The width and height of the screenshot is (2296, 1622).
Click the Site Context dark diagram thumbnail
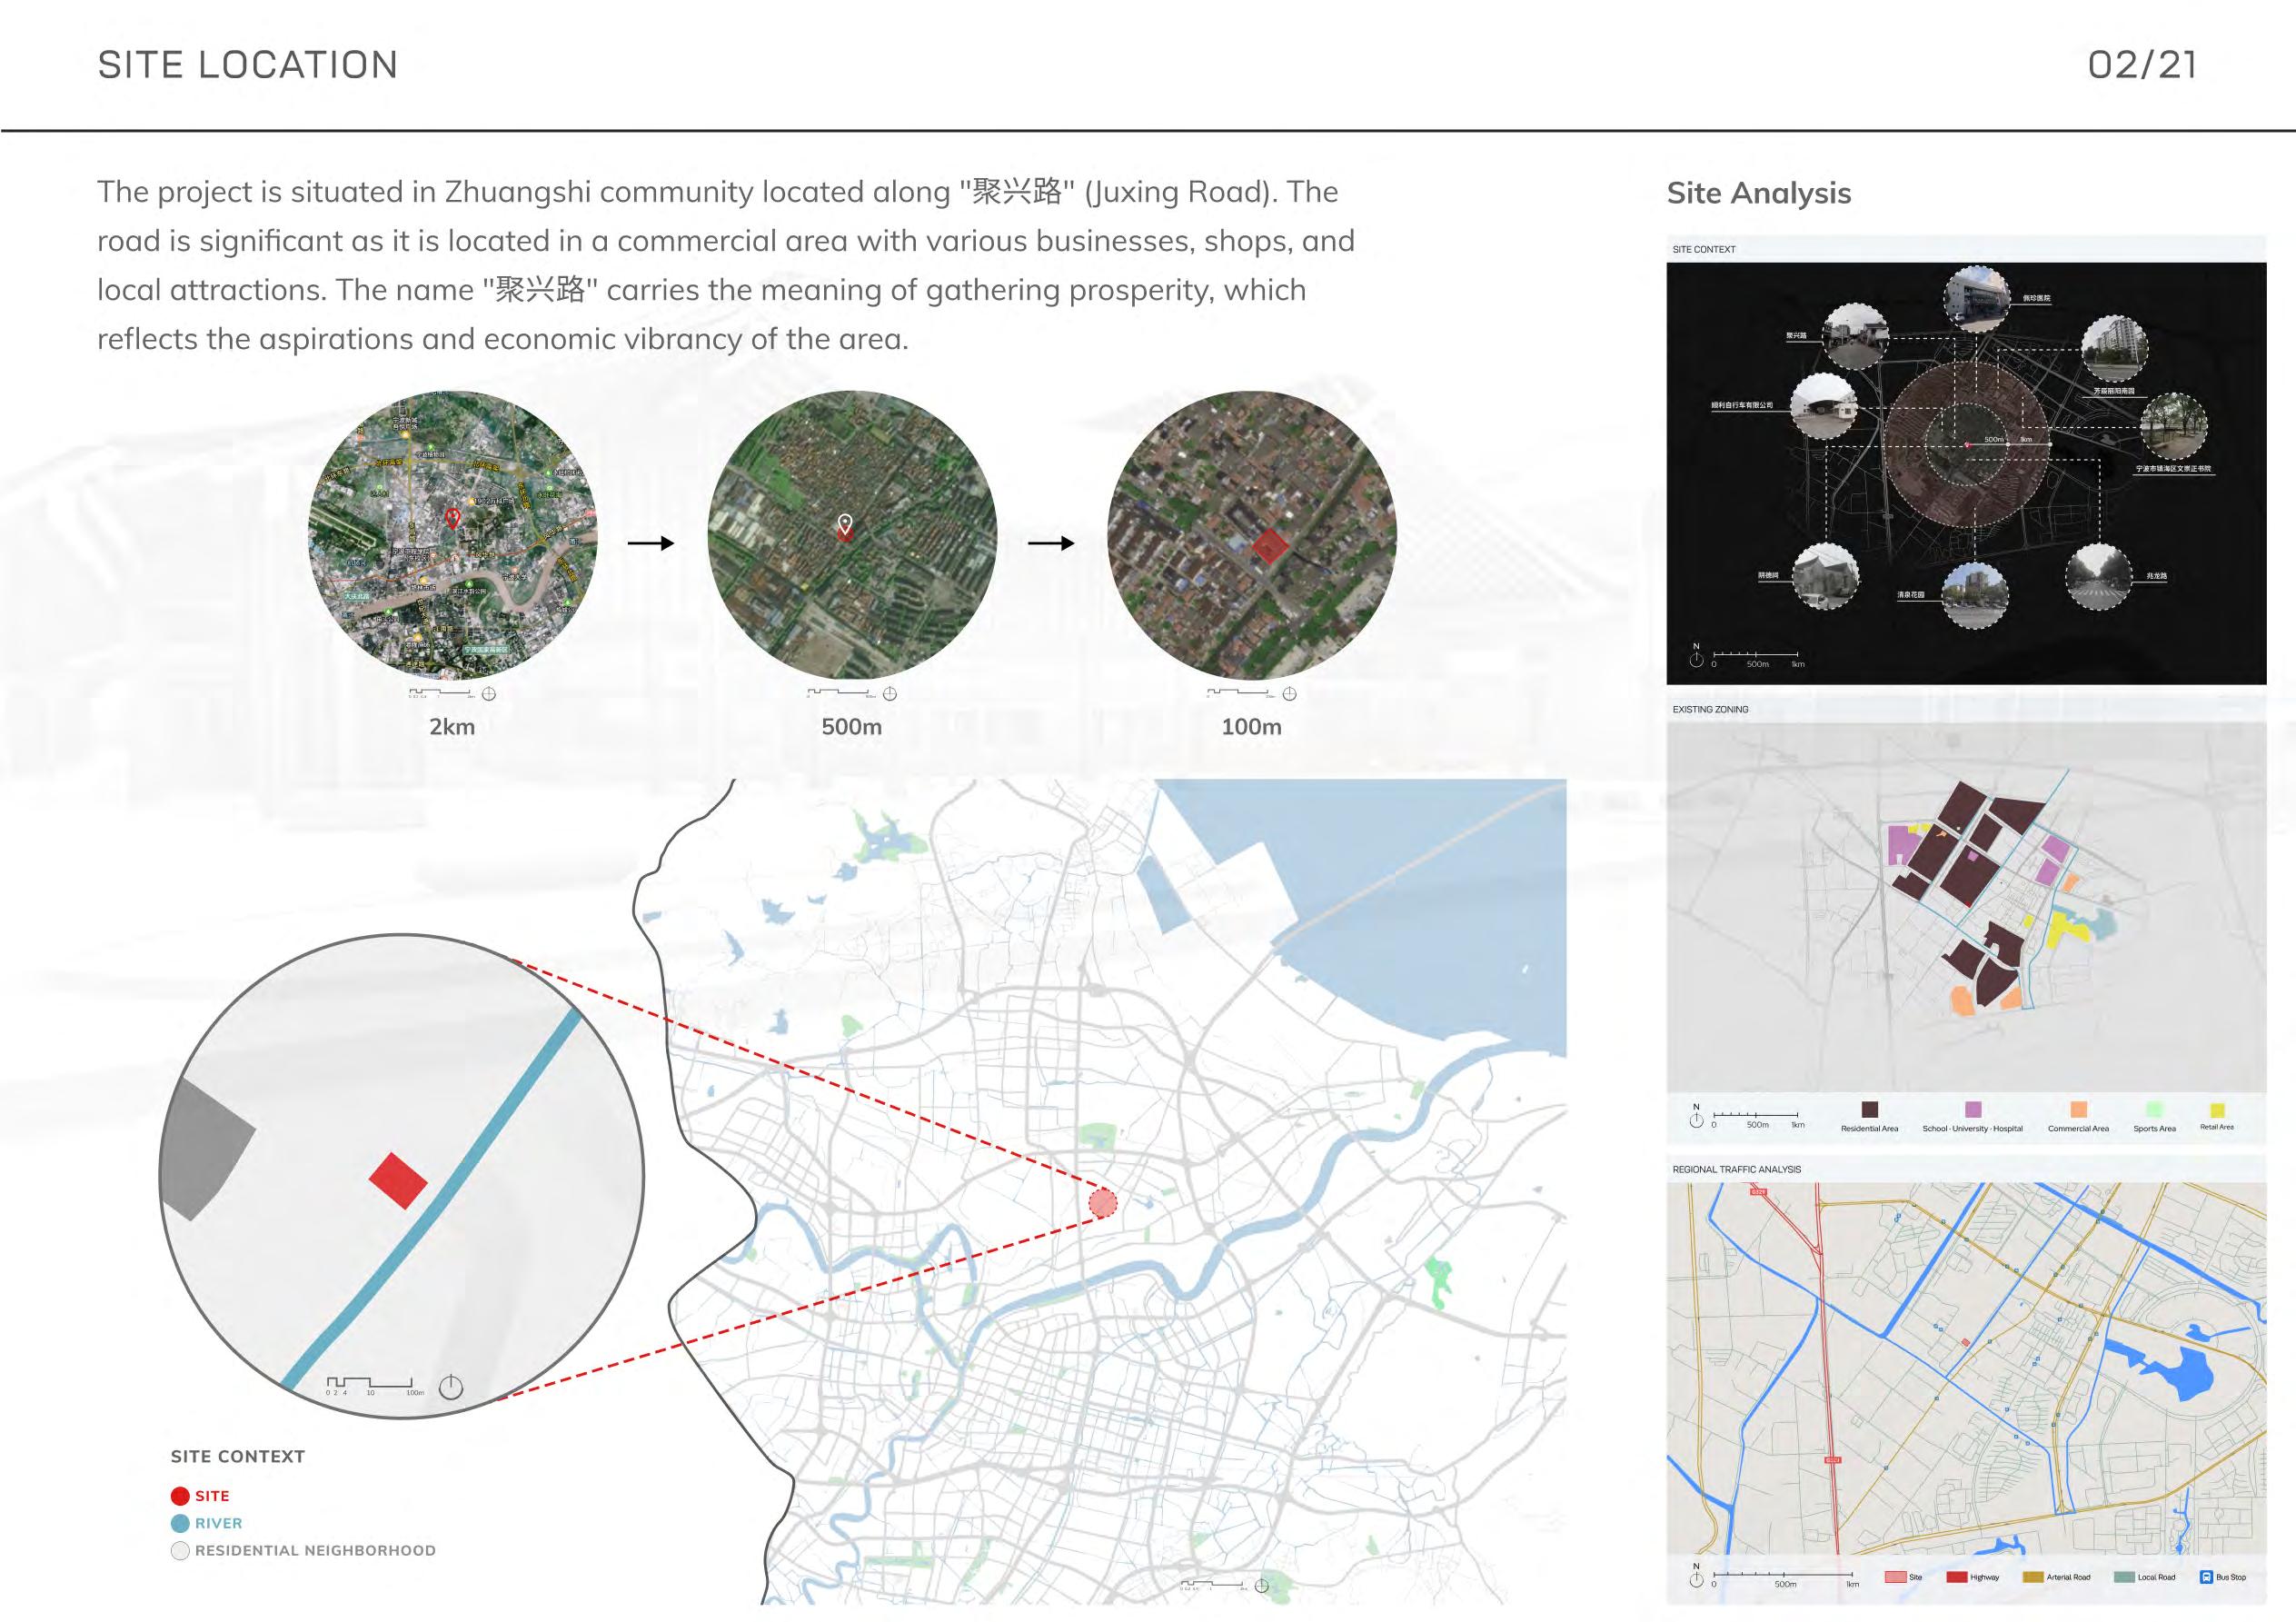(1965, 472)
